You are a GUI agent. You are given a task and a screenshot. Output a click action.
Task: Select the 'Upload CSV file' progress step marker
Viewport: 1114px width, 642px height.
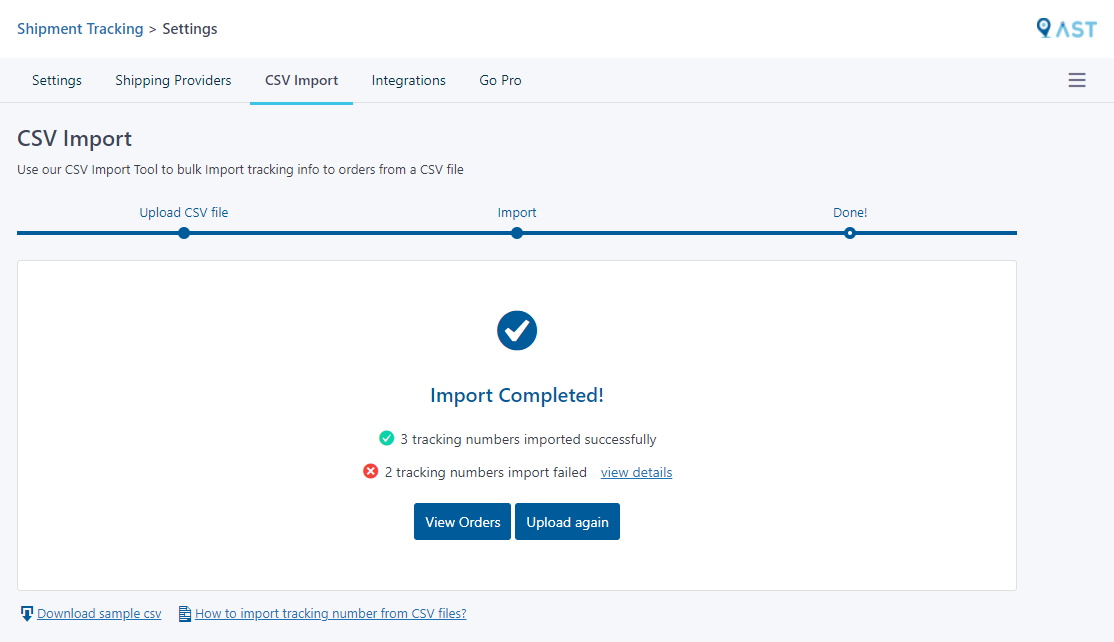(184, 233)
